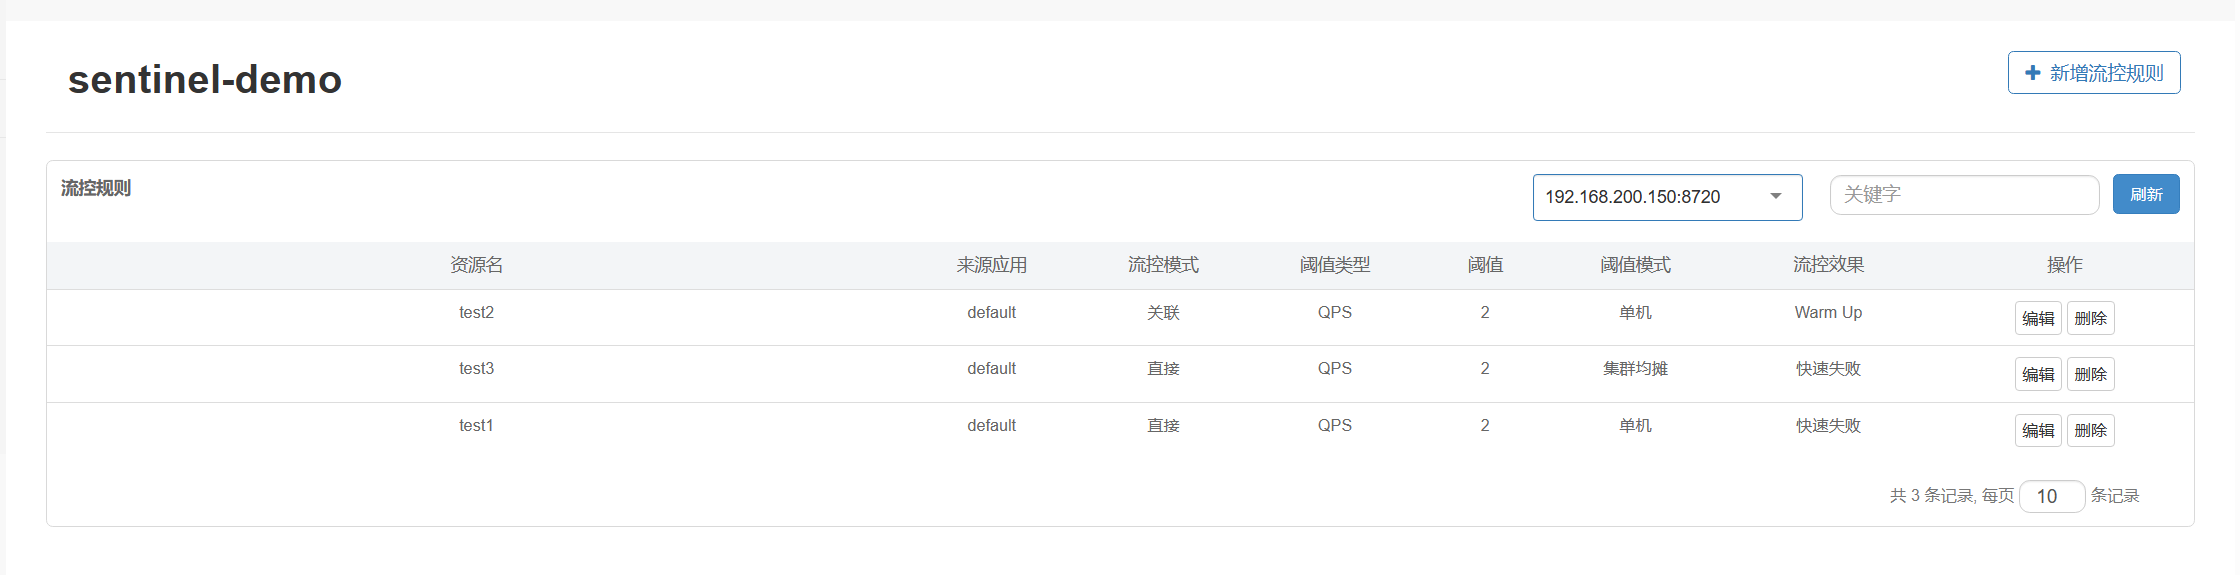Click the 流控模式 column header
Viewport: 2240px width, 575px height.
point(1163,265)
